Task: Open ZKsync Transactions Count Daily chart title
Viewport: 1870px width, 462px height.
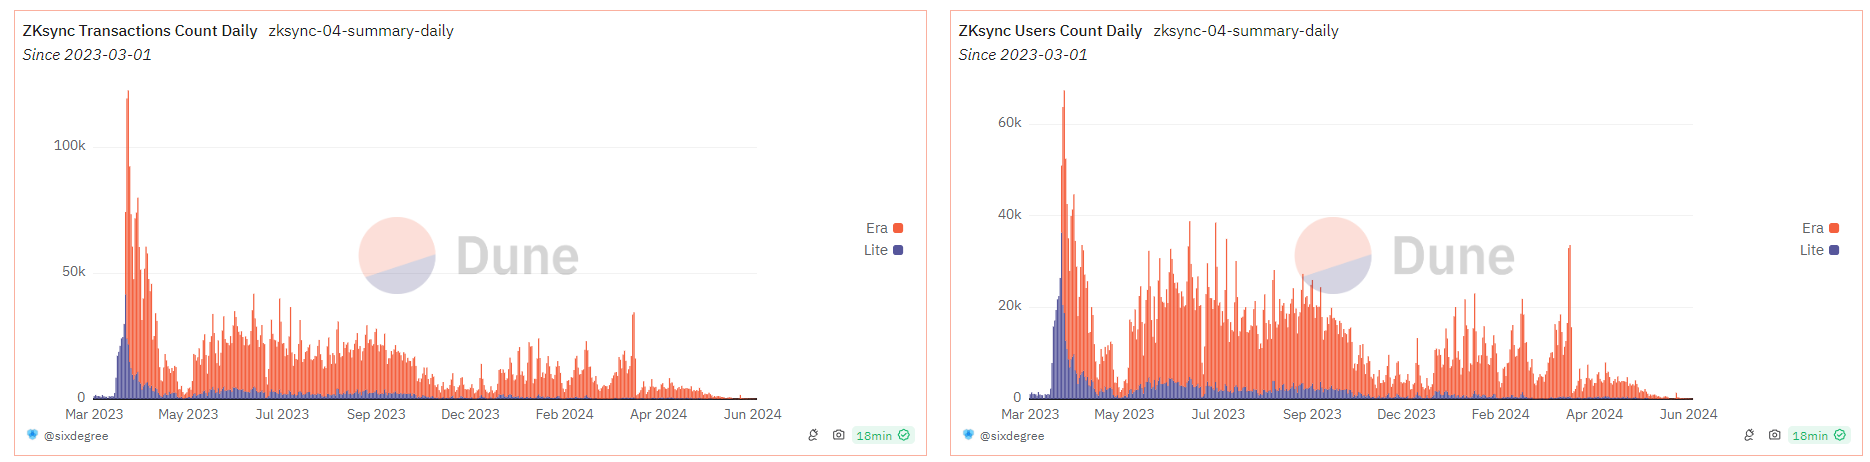Action: pyautogui.click(x=140, y=31)
